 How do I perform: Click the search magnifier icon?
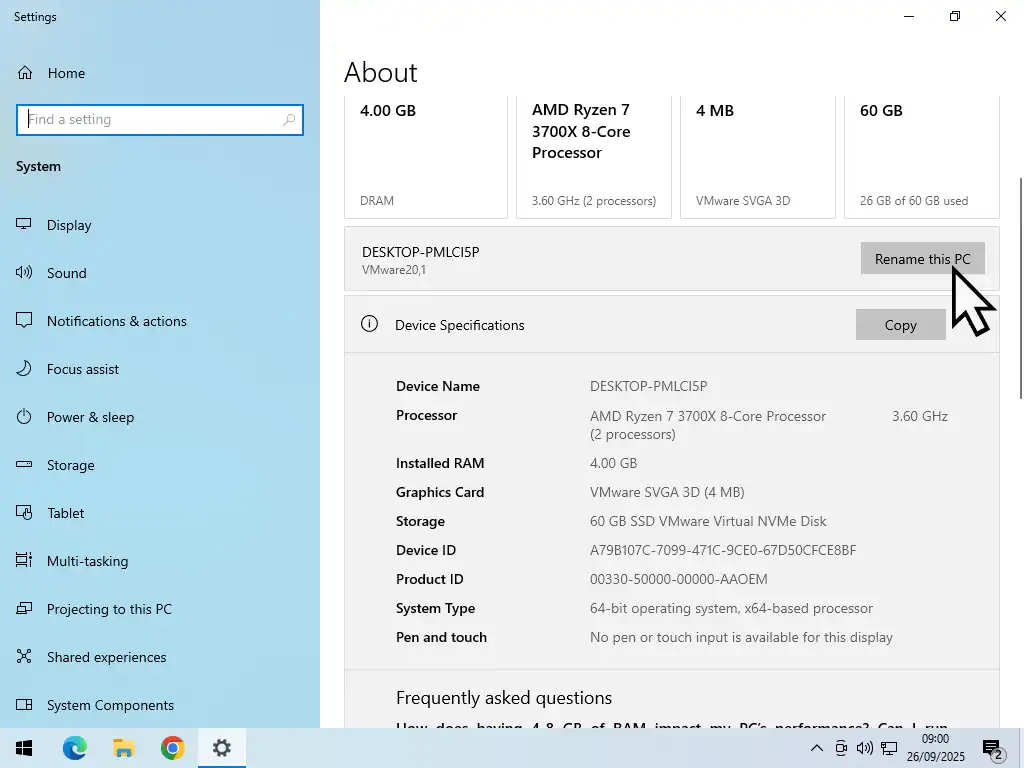coord(289,120)
